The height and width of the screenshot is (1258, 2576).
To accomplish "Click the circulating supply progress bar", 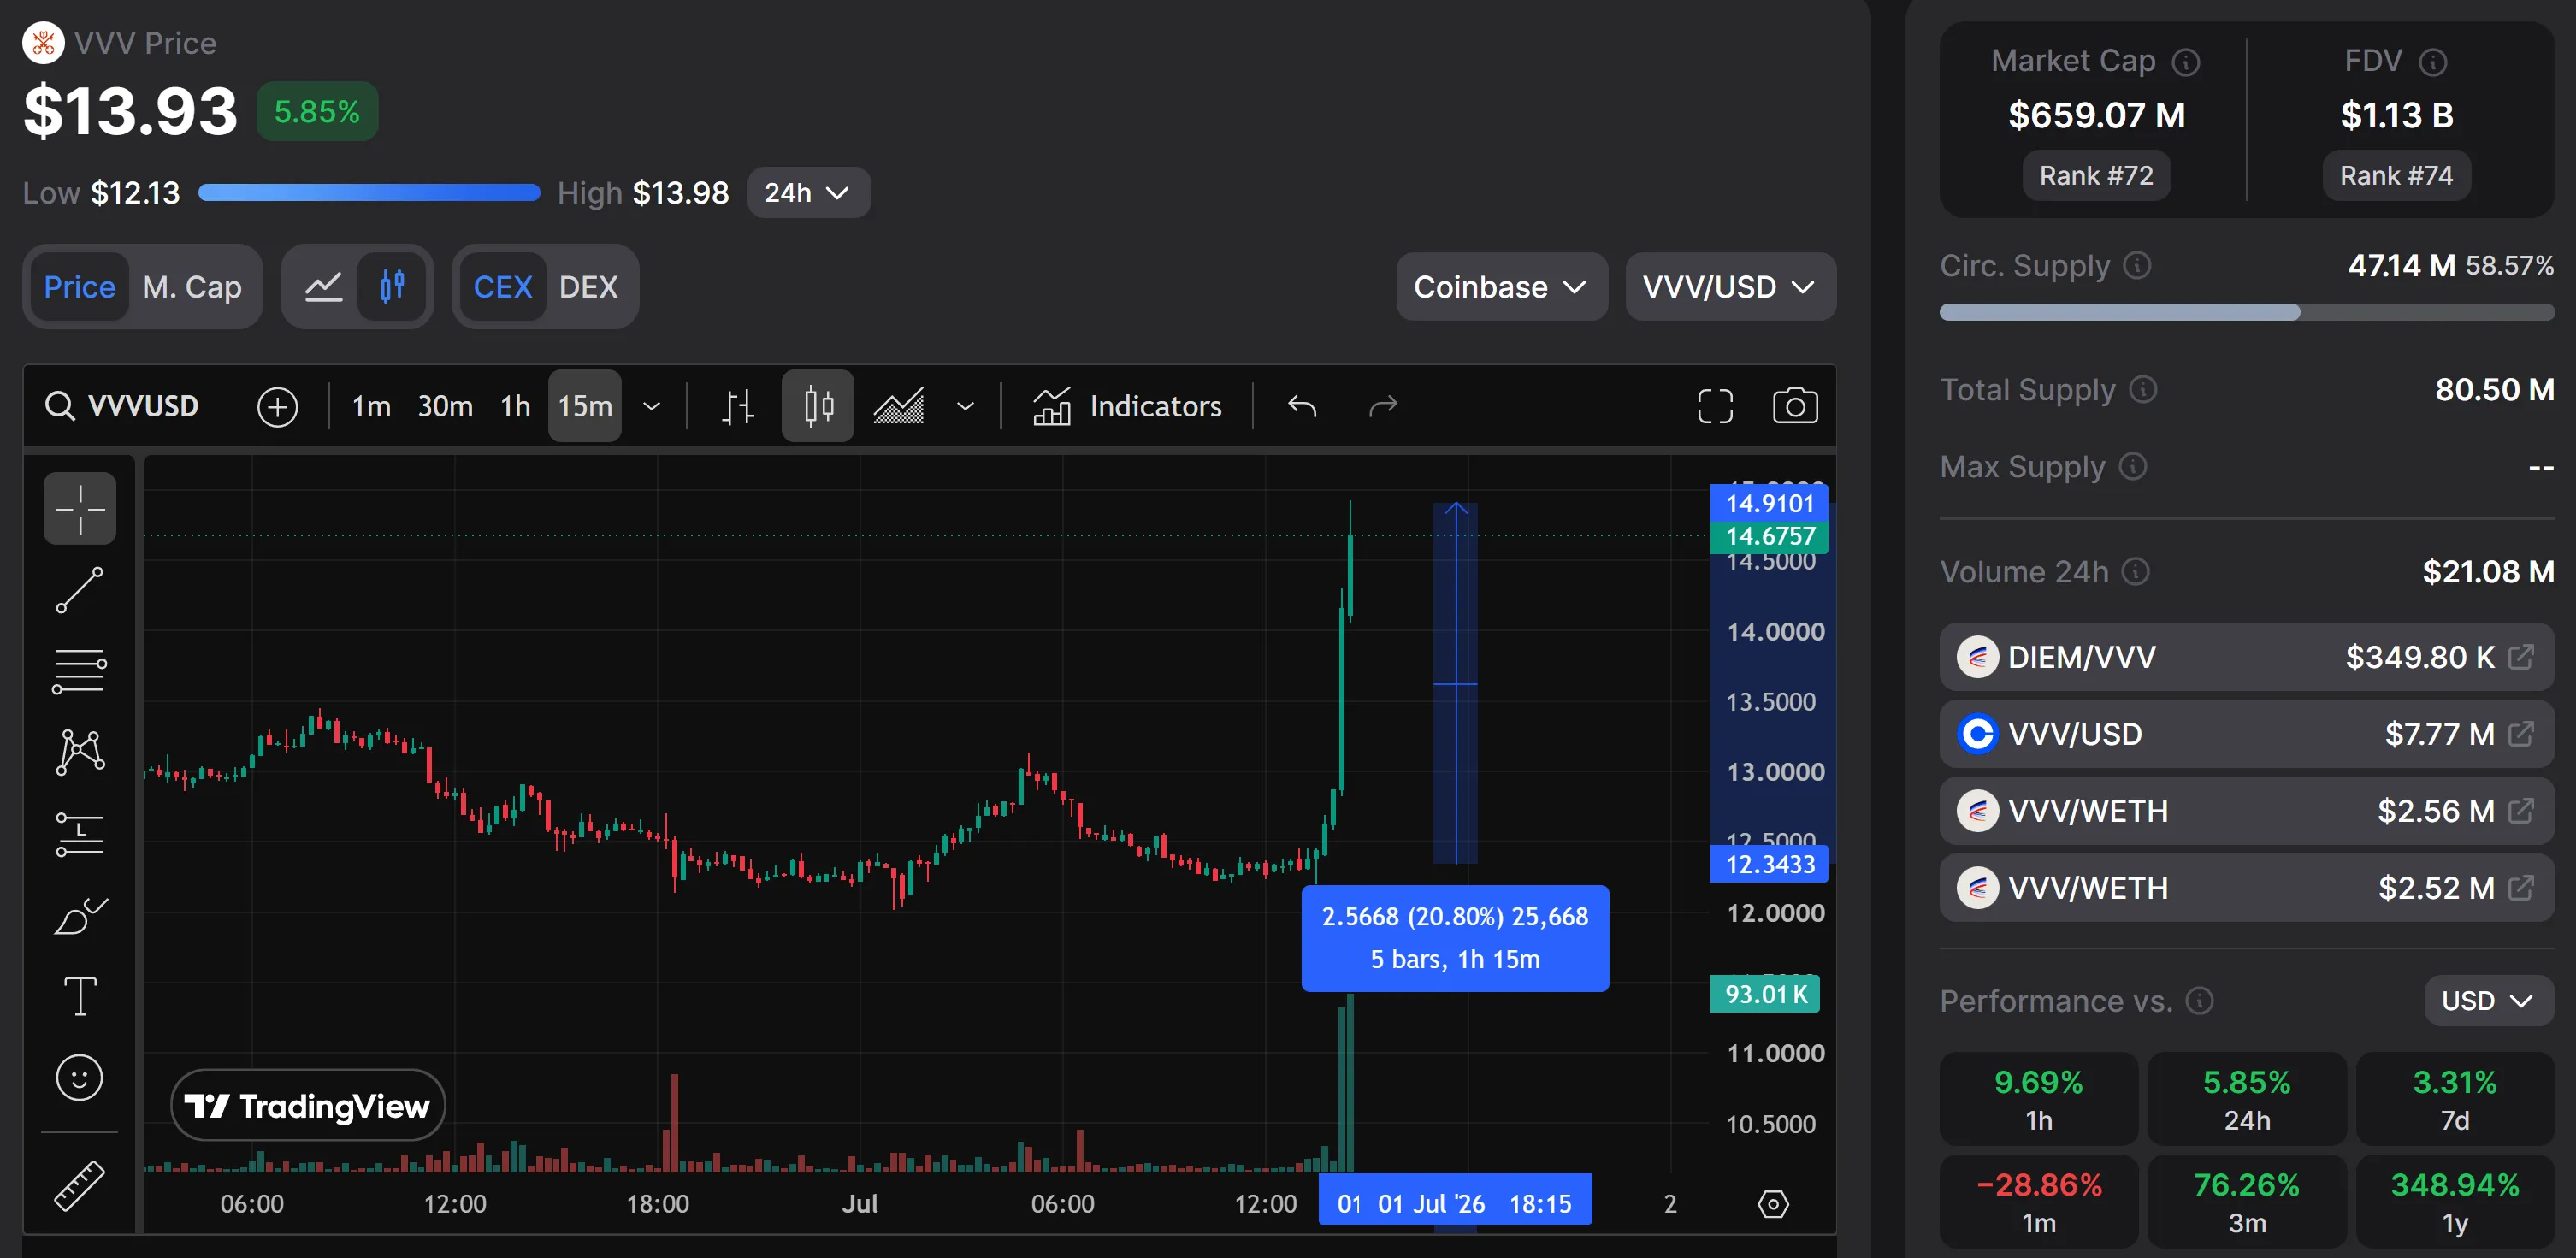I will click(x=2247, y=312).
